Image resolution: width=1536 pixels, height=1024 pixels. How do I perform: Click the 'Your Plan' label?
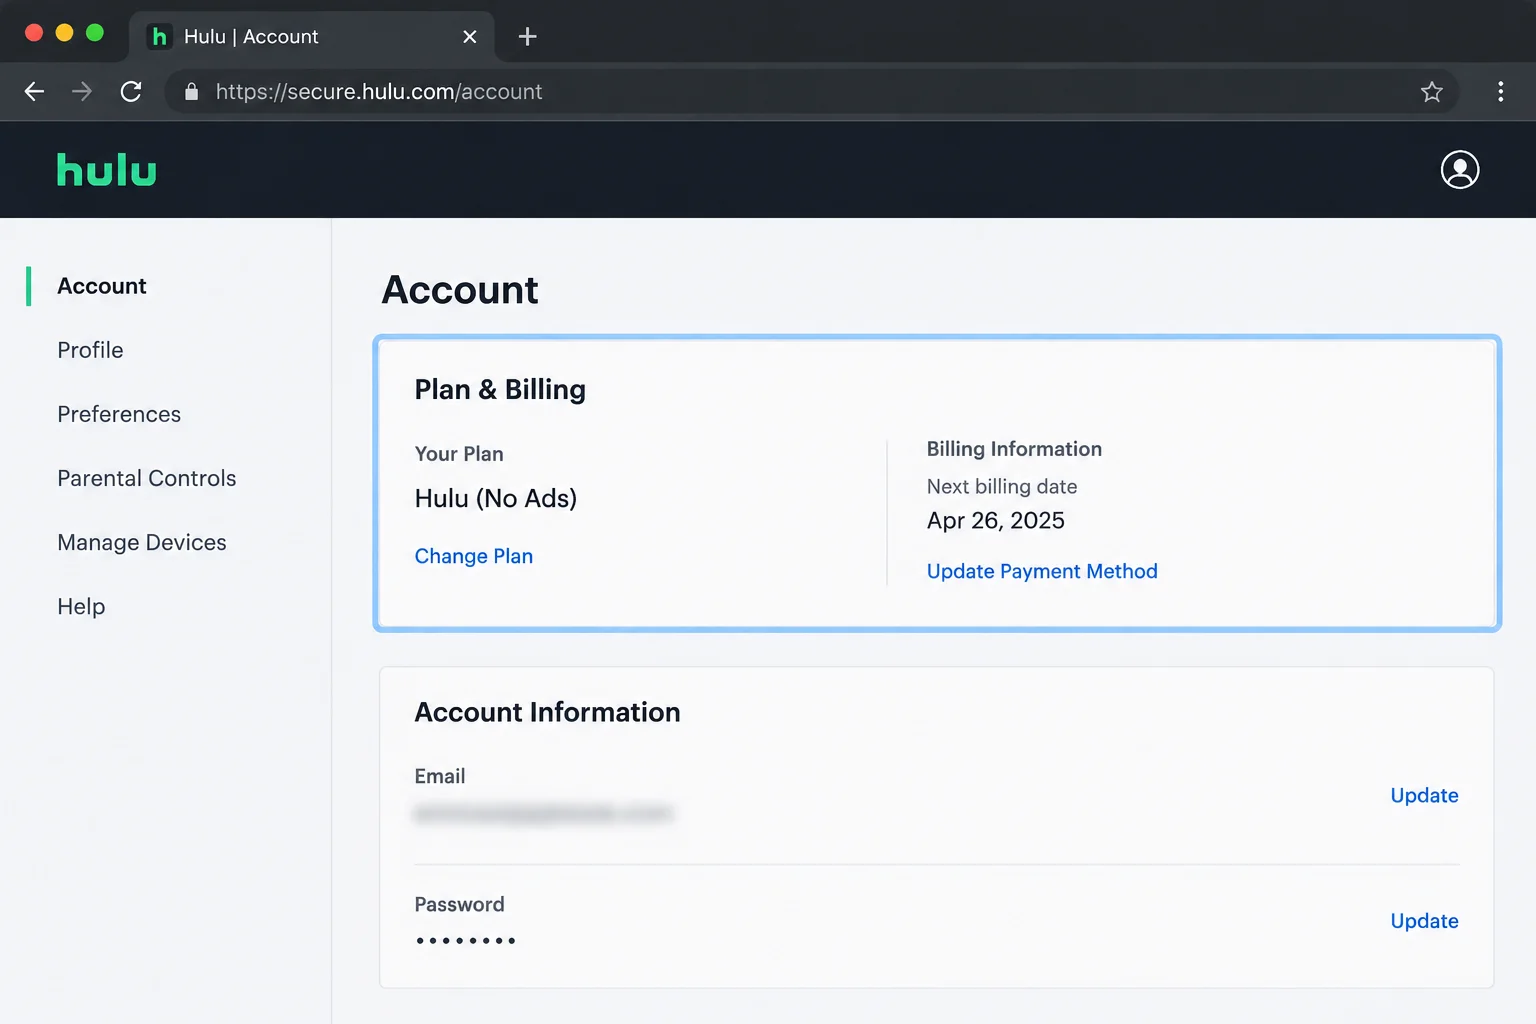point(459,454)
